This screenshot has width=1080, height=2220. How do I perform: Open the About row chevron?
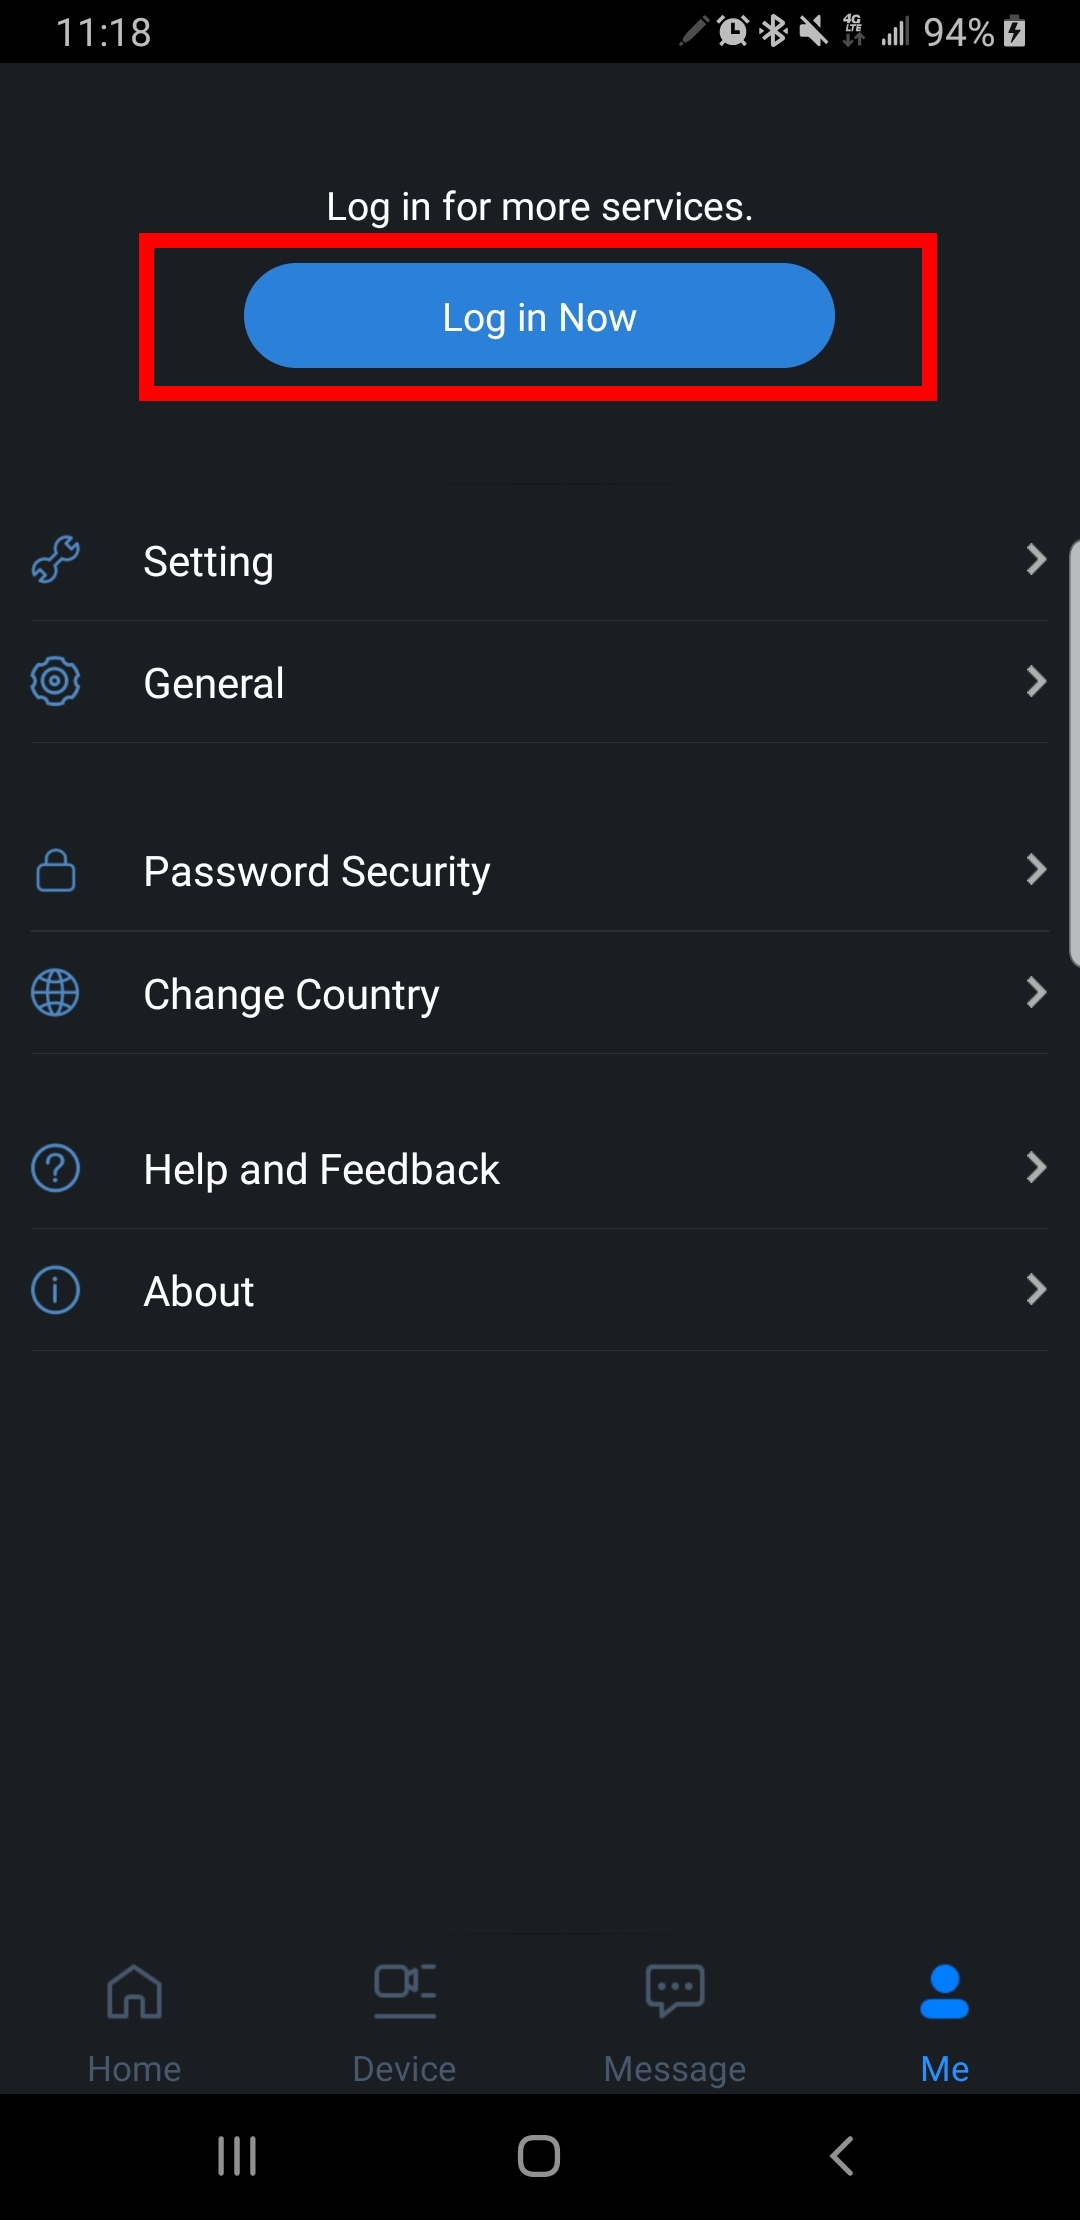click(x=1036, y=1290)
